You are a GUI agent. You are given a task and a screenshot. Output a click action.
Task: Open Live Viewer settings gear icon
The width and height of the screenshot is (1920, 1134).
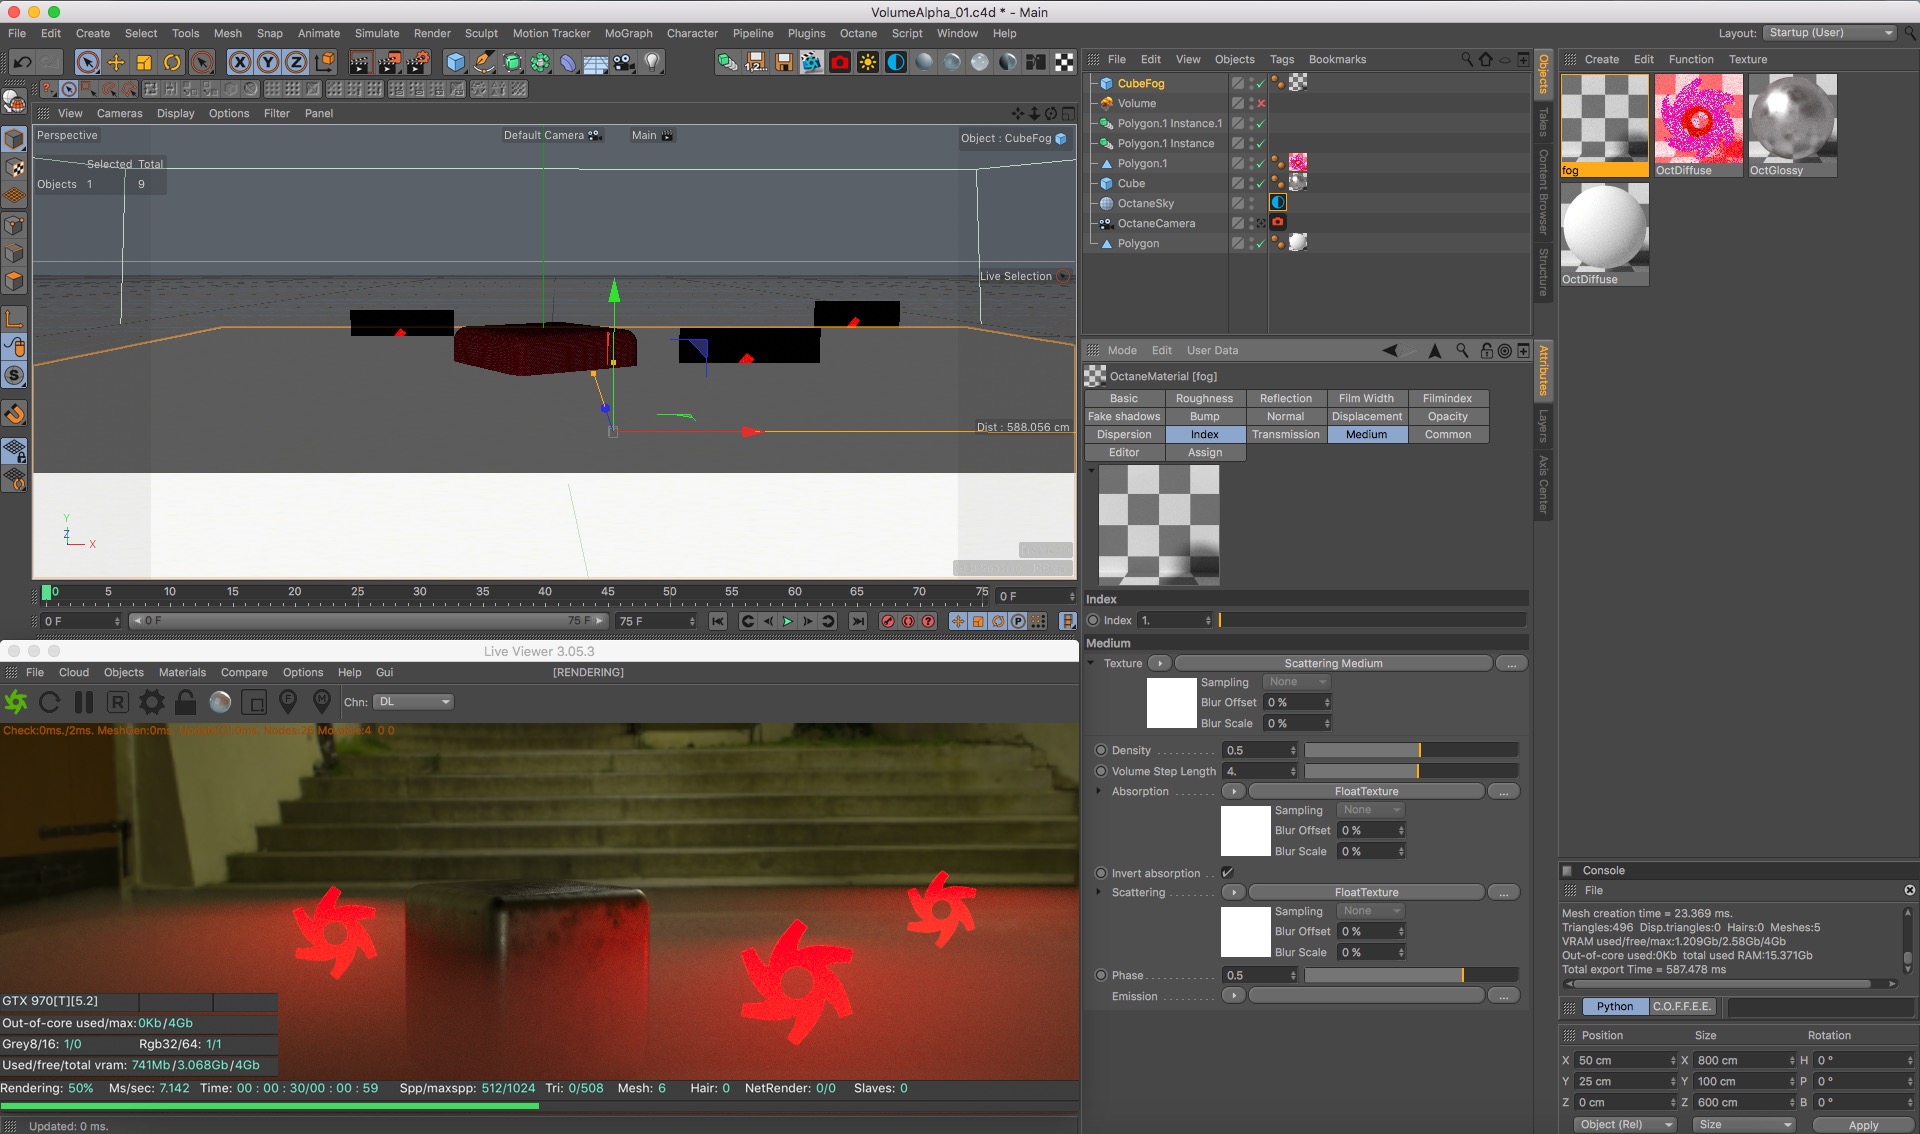152,702
